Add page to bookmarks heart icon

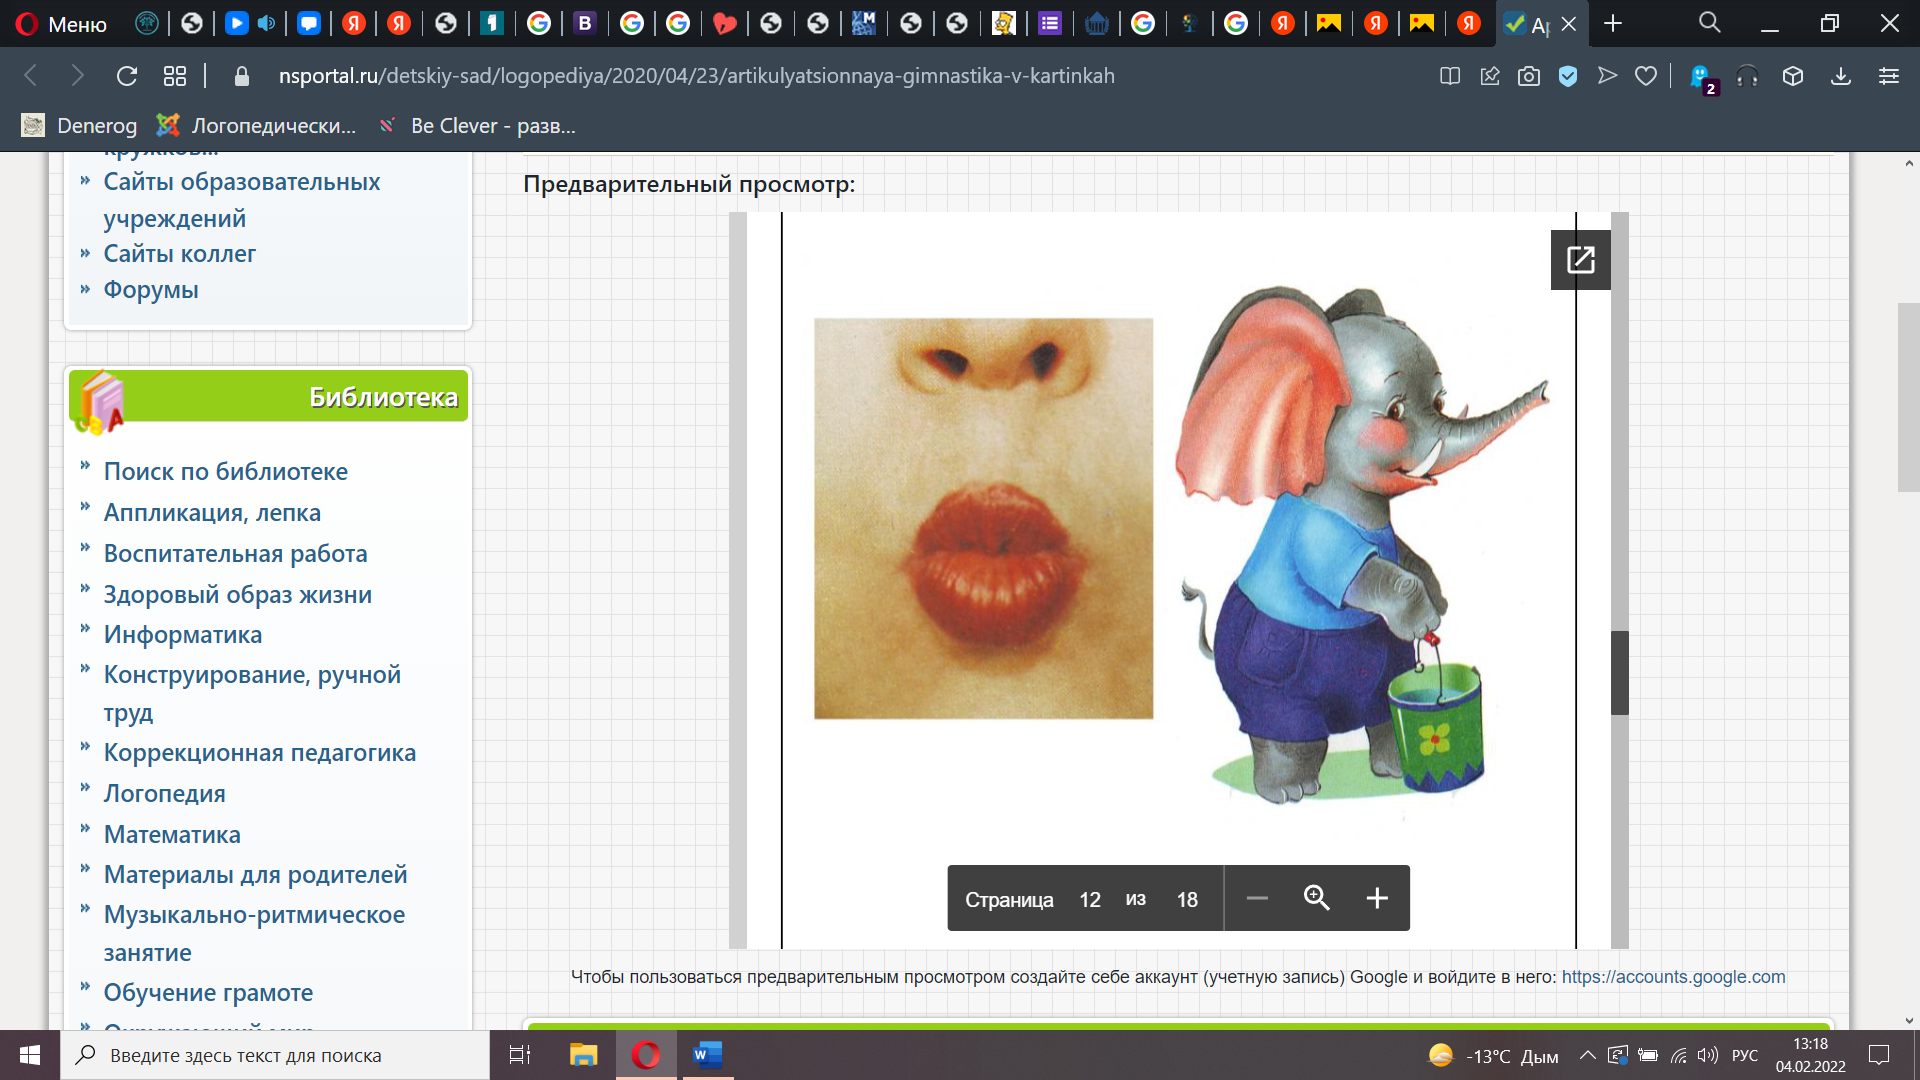click(x=1646, y=76)
